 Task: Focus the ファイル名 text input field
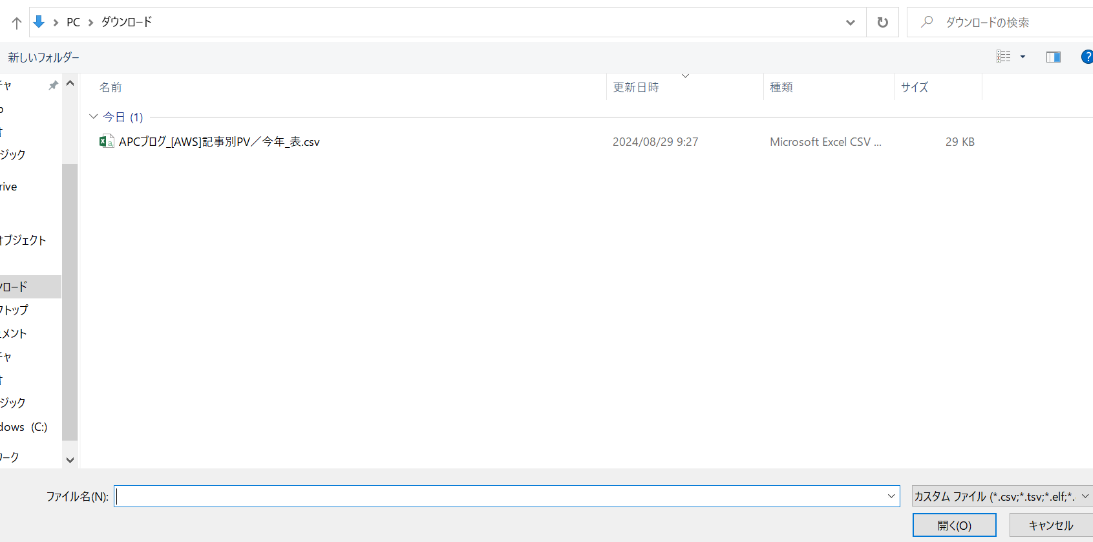pos(500,496)
